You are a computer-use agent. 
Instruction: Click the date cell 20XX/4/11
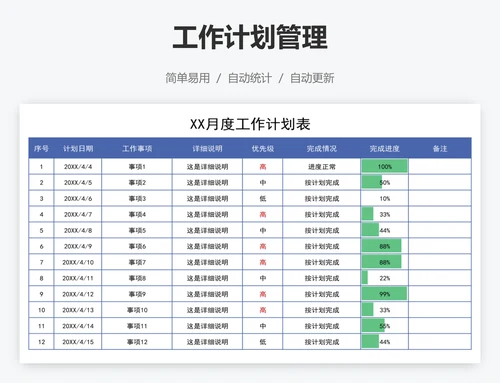point(78,278)
